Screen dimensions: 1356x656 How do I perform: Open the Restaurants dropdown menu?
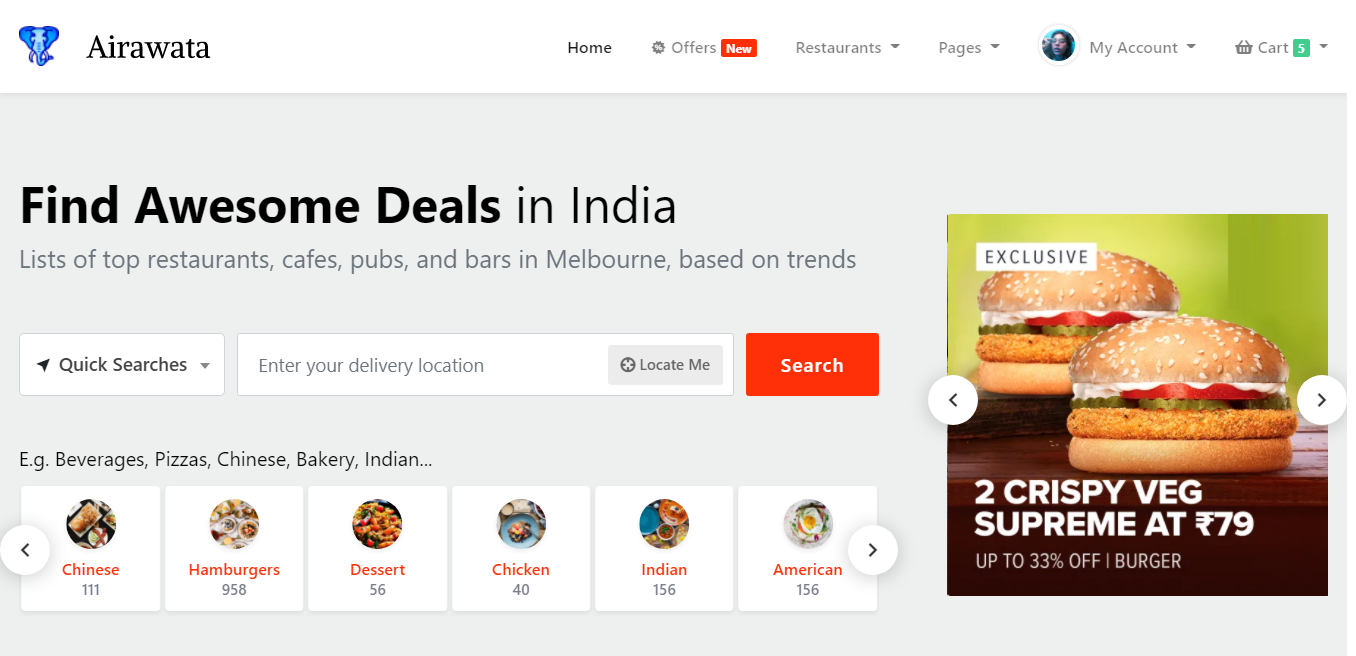(847, 47)
